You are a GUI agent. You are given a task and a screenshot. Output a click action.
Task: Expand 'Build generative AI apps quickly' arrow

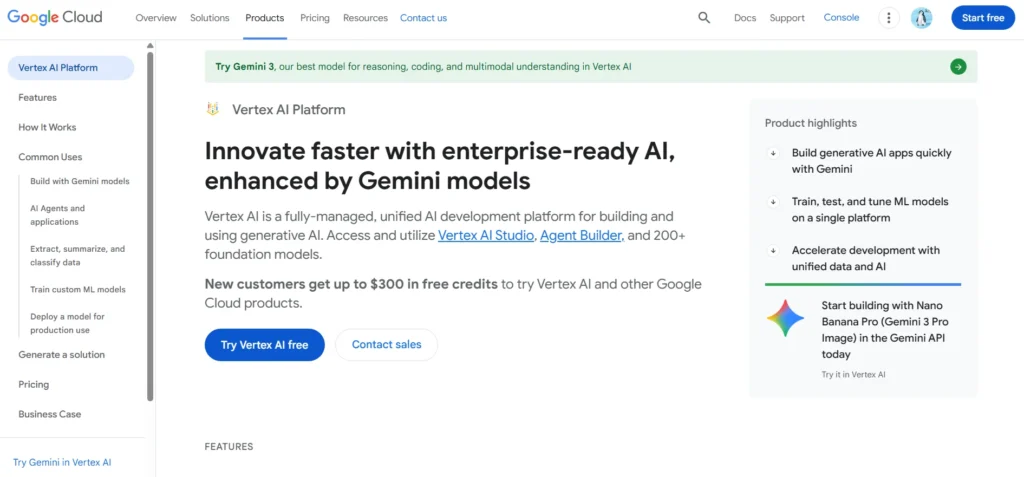(x=773, y=154)
